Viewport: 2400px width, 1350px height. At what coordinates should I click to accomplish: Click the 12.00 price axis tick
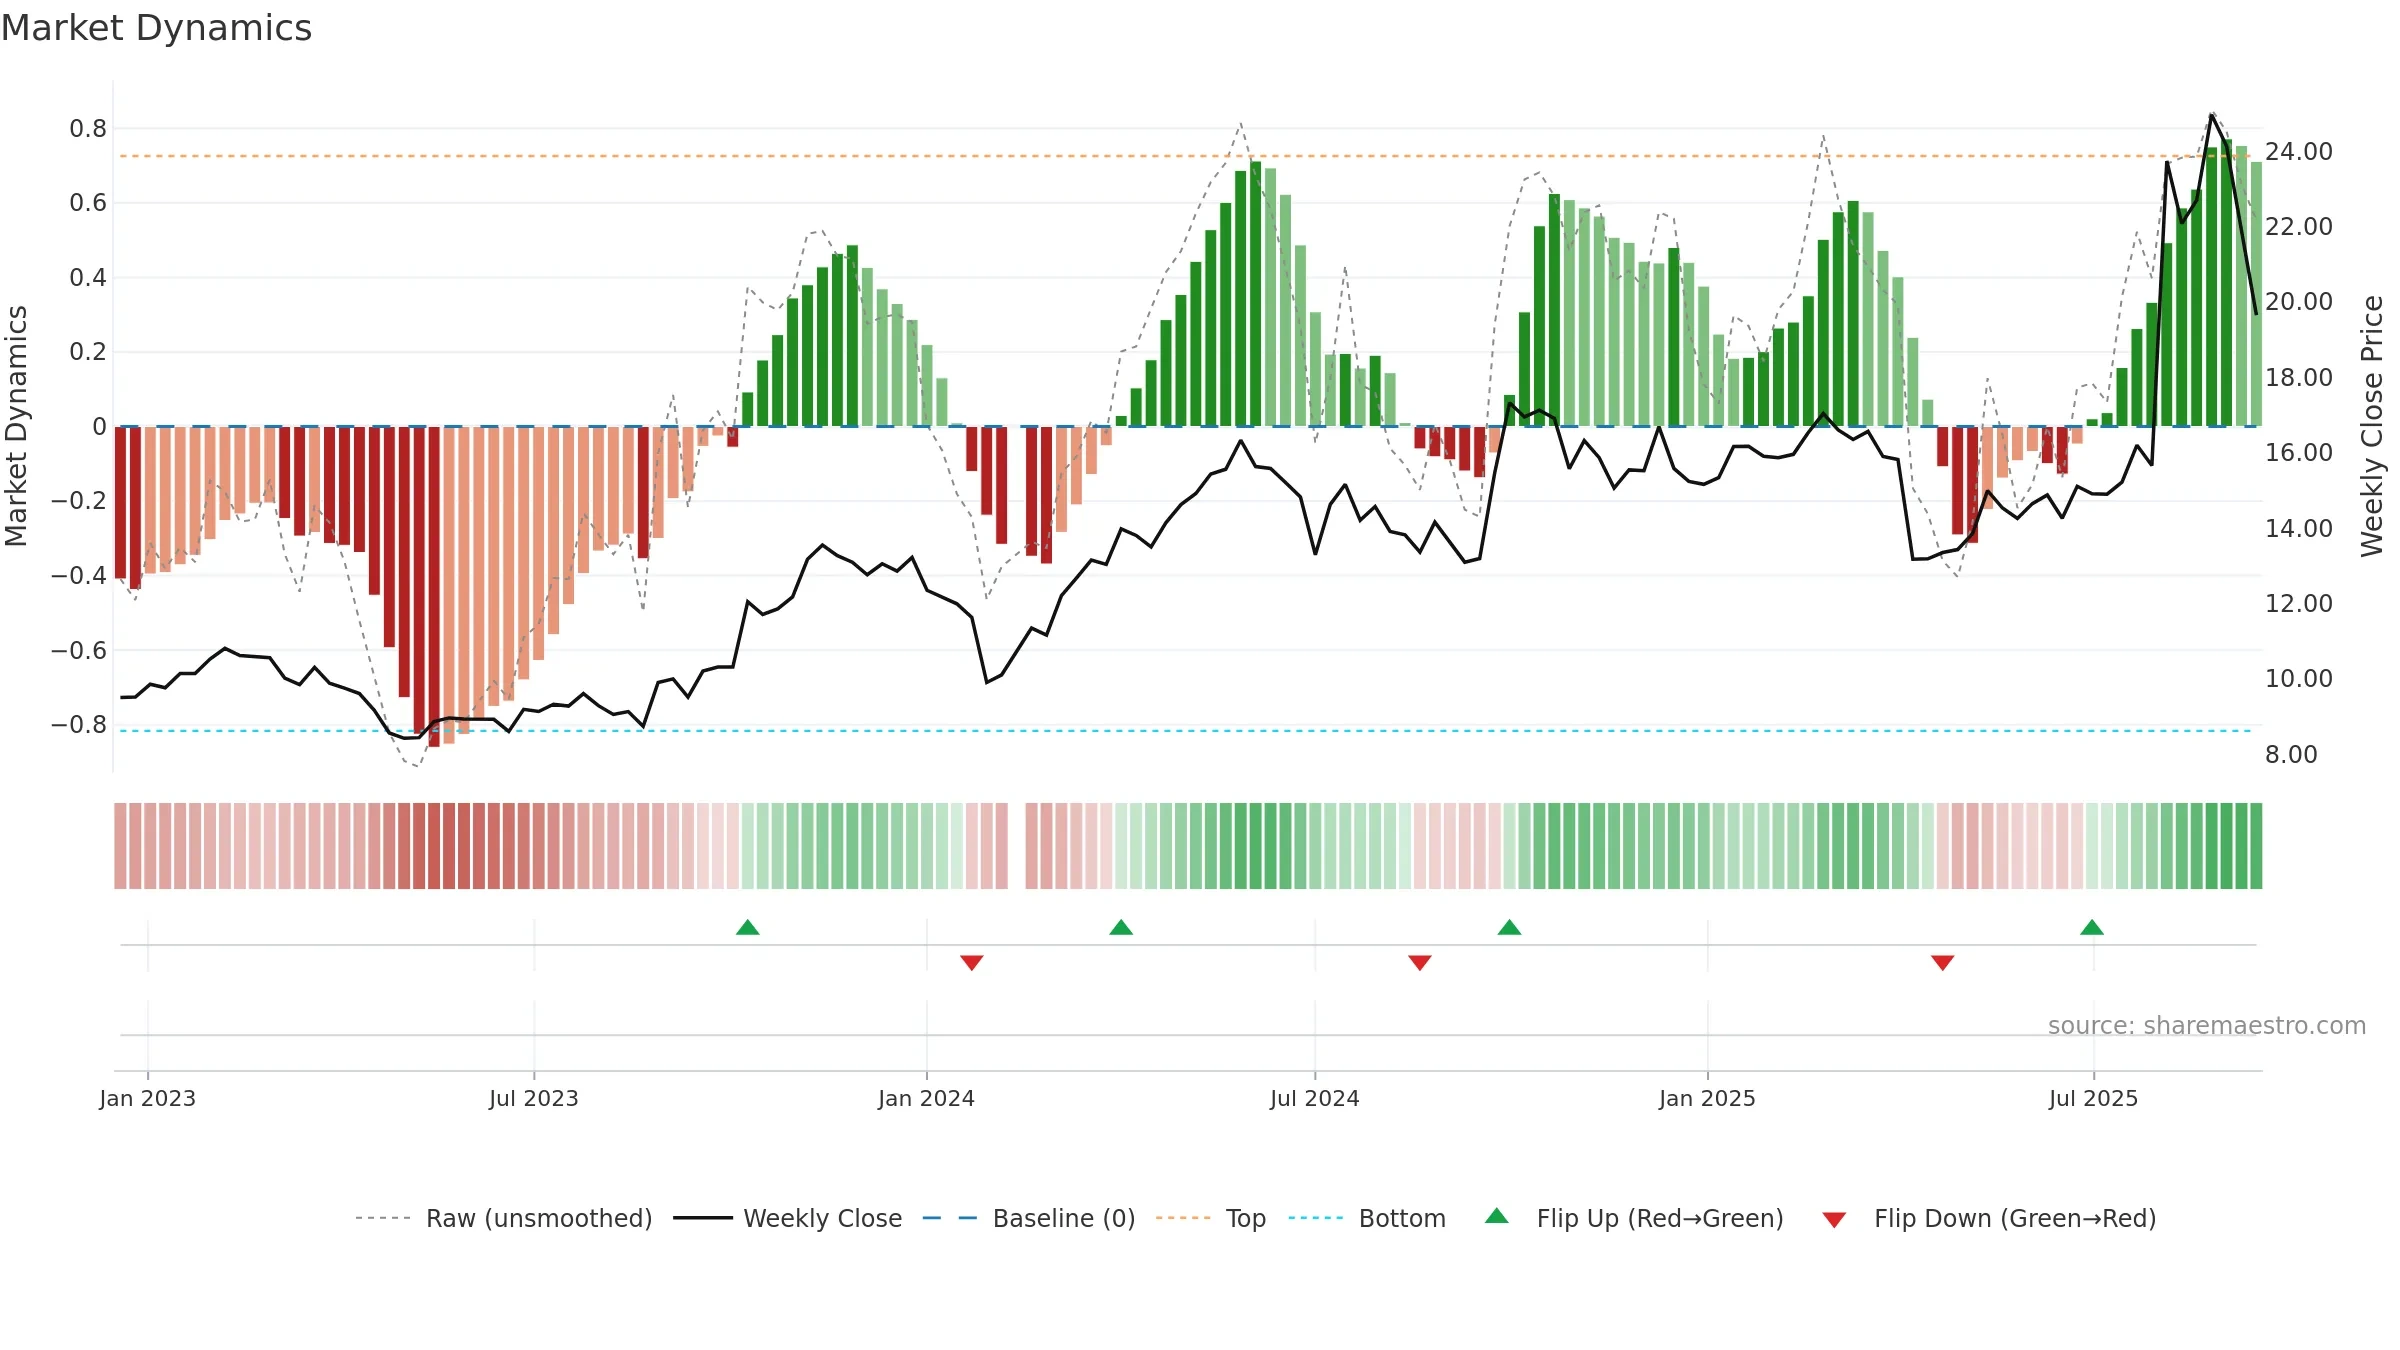point(2299,603)
